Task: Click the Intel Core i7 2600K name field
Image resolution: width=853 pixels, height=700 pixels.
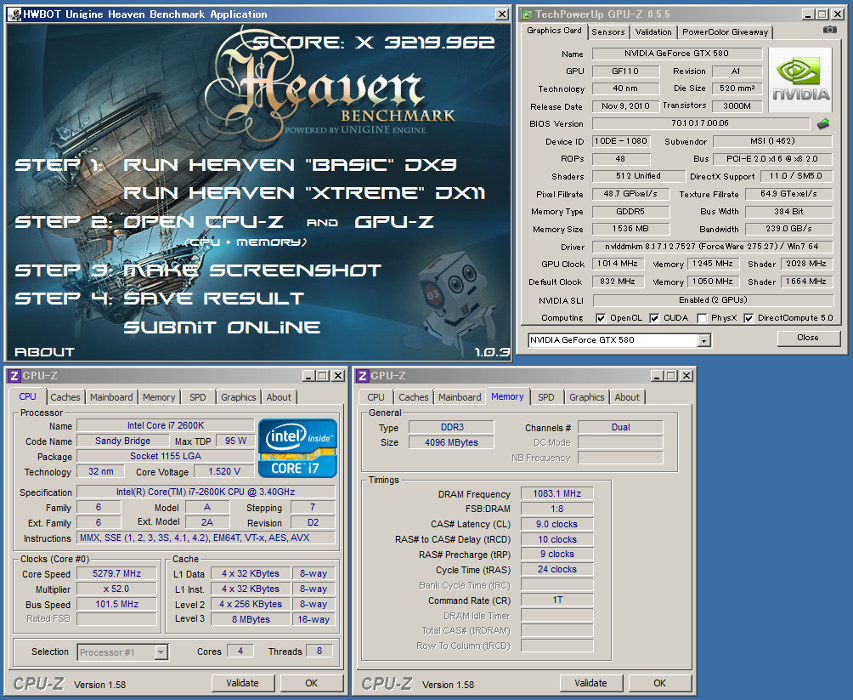Action: click(x=165, y=425)
